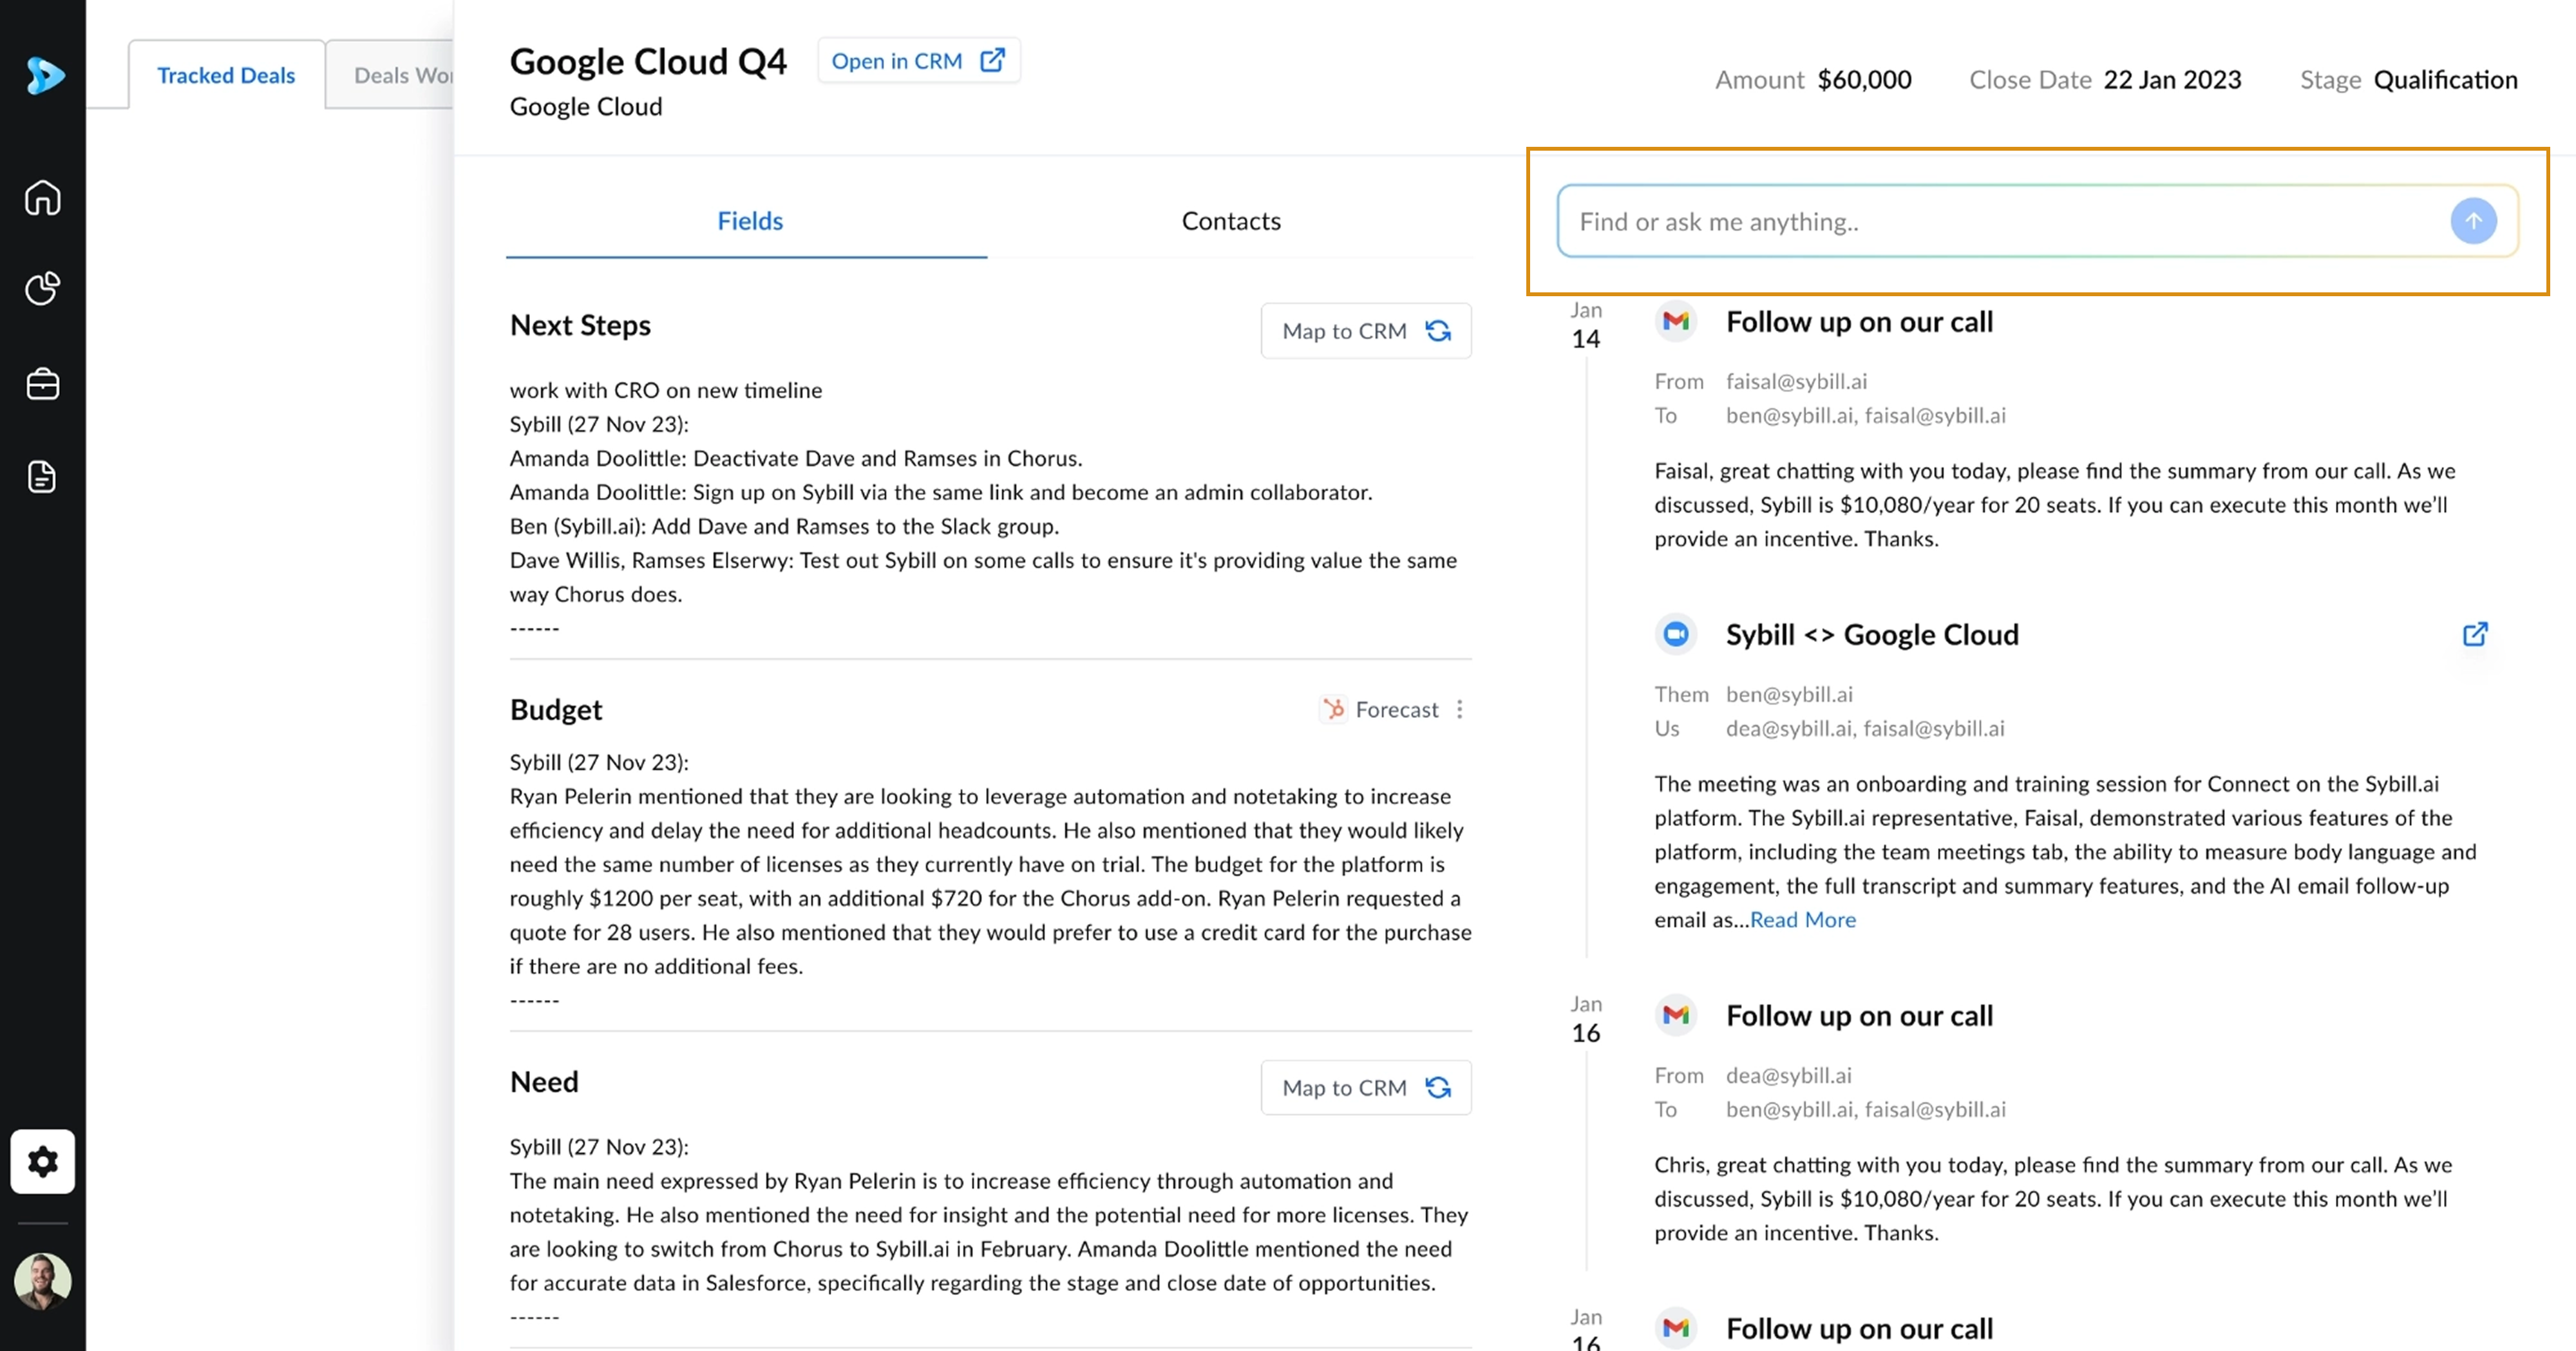The width and height of the screenshot is (2576, 1351).
Task: Click the sync icon in Next Steps Map to CRM
Action: tap(1439, 331)
